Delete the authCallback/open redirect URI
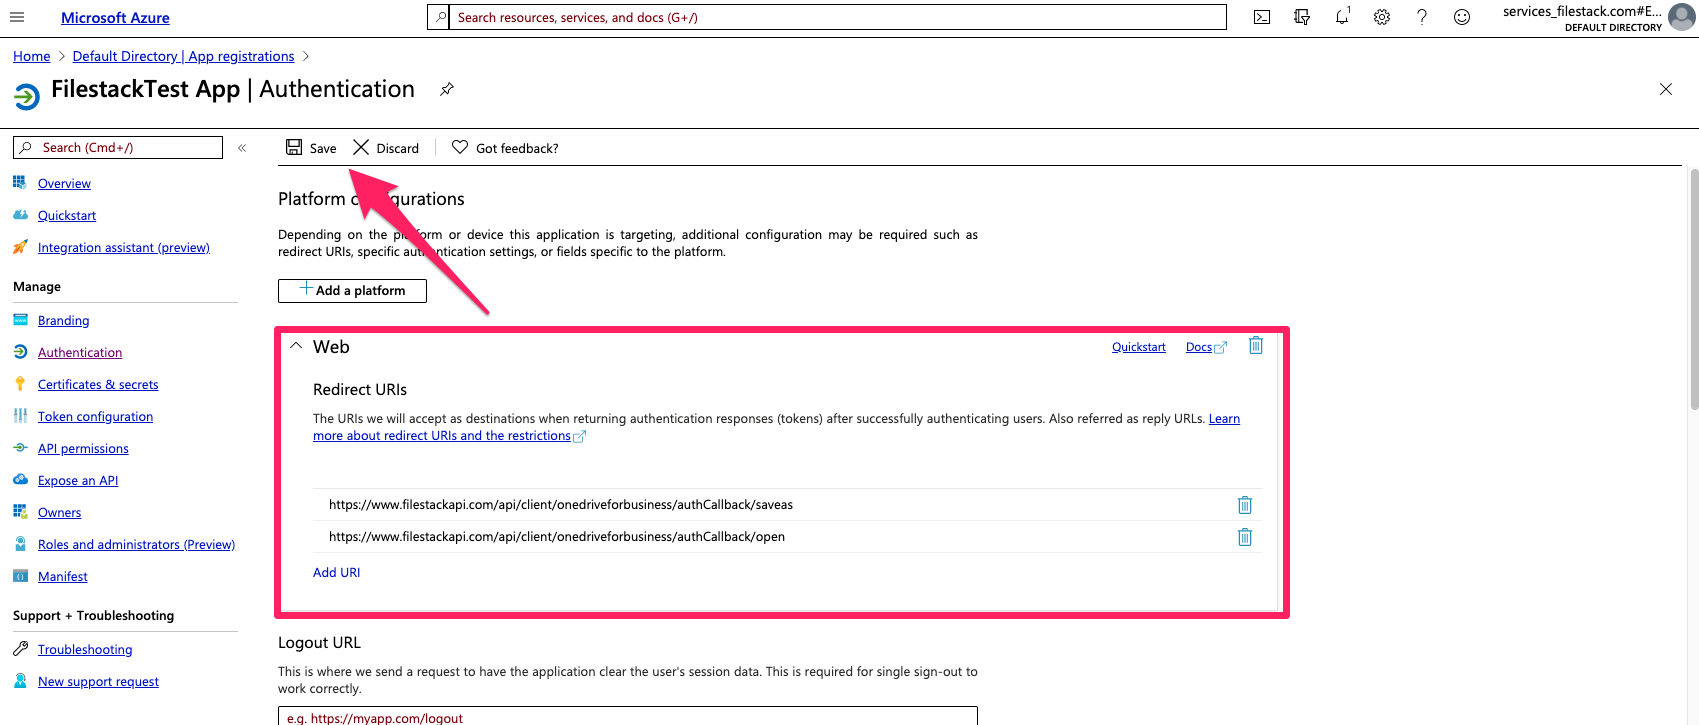Screen dimensions: 1699x725 point(1245,537)
